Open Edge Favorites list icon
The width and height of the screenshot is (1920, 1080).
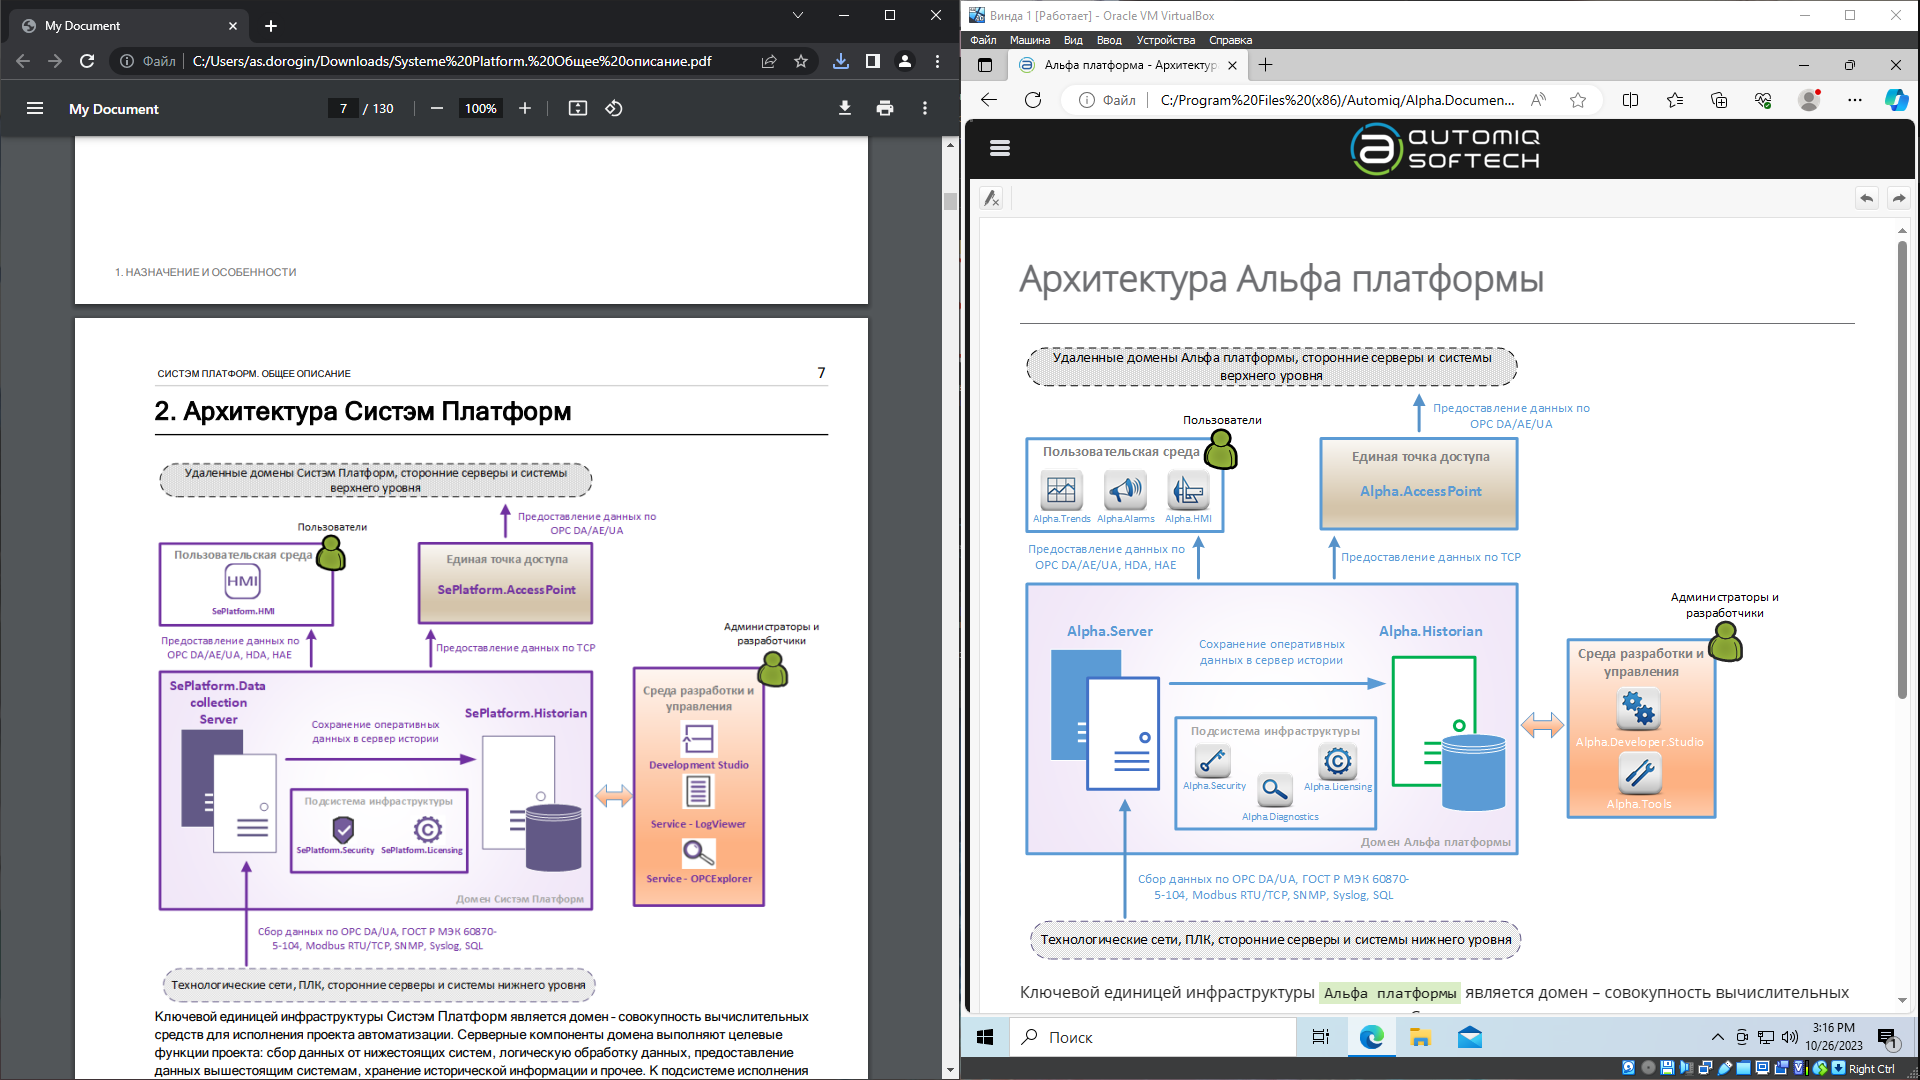[x=1675, y=100]
